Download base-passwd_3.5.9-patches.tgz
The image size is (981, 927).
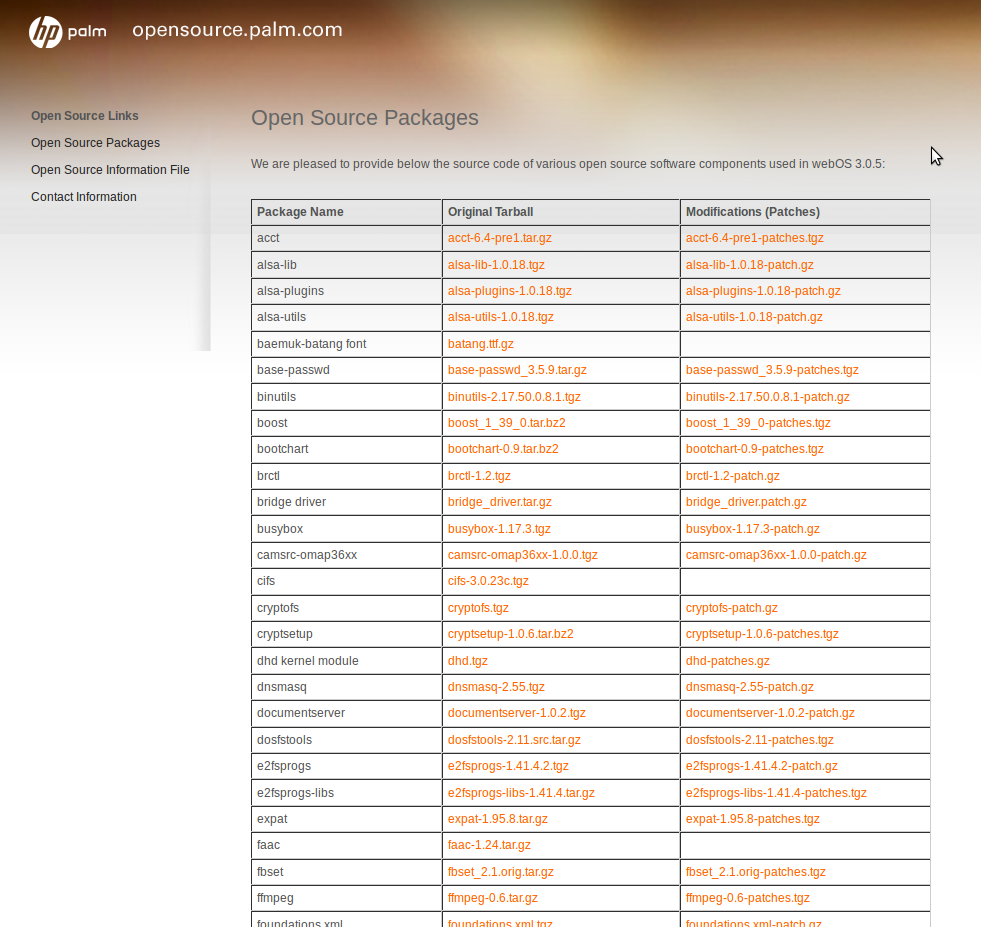click(x=772, y=370)
